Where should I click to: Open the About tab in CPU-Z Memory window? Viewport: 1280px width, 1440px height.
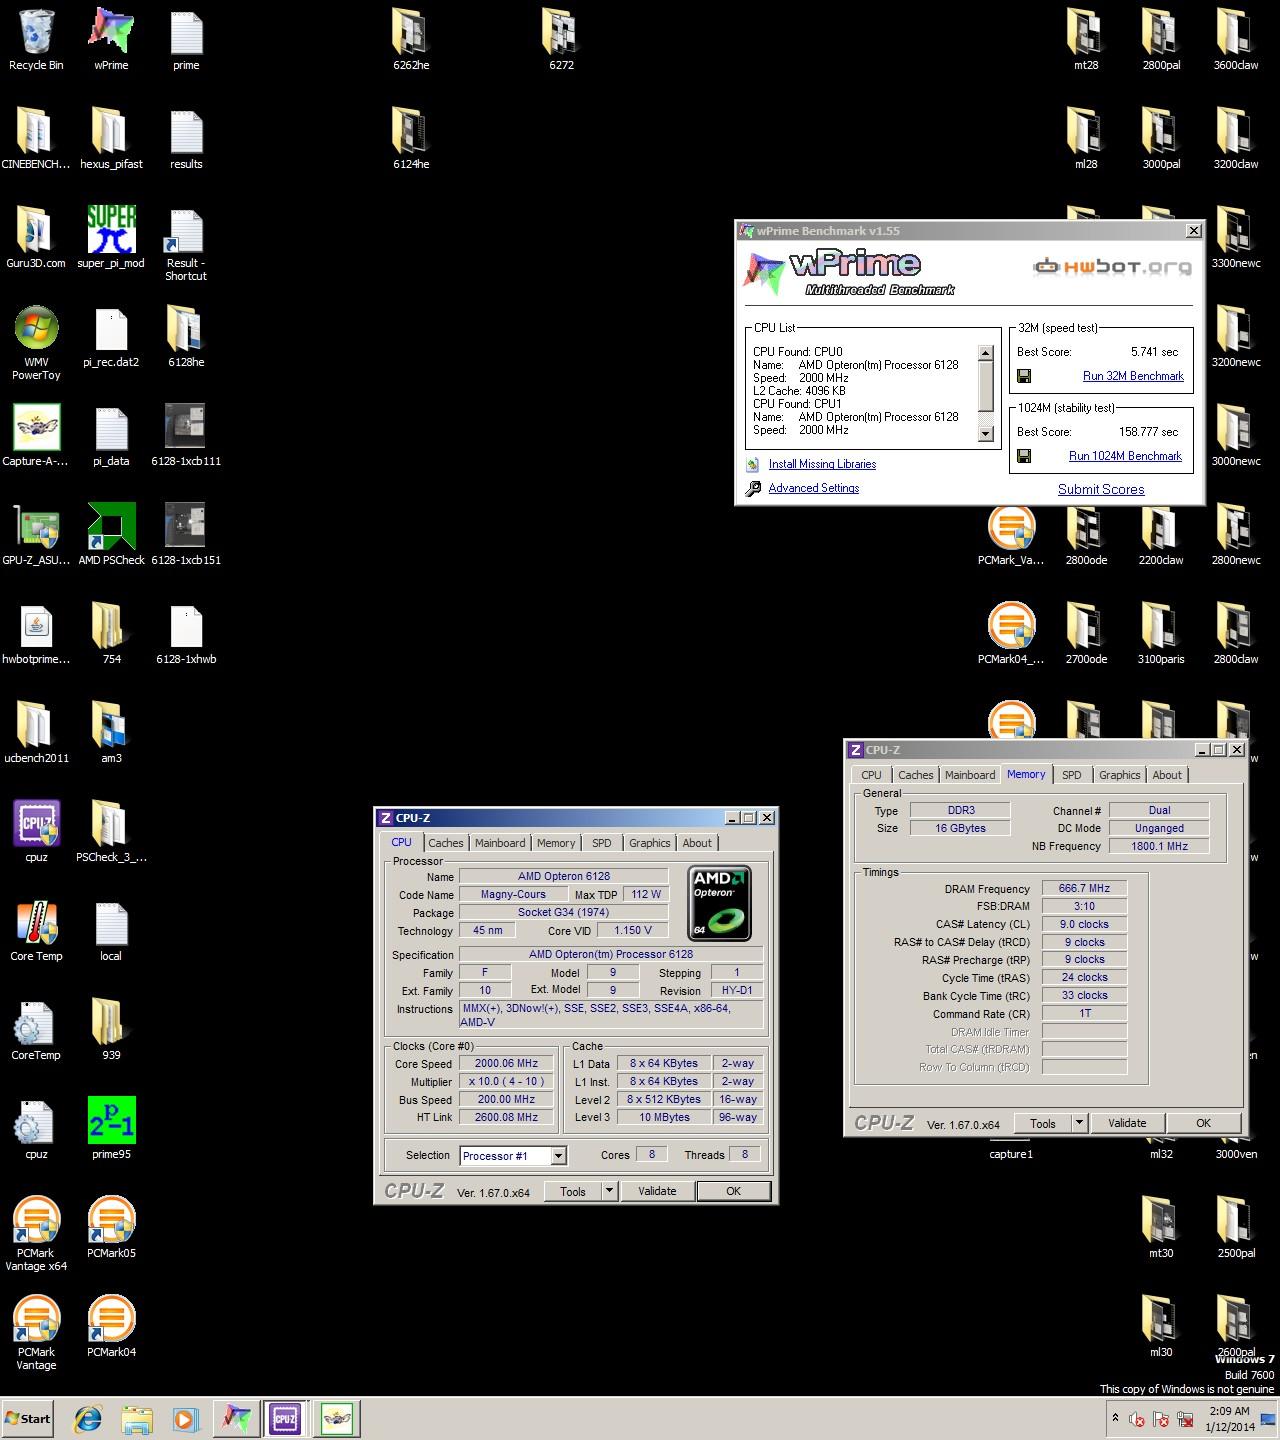(1167, 775)
